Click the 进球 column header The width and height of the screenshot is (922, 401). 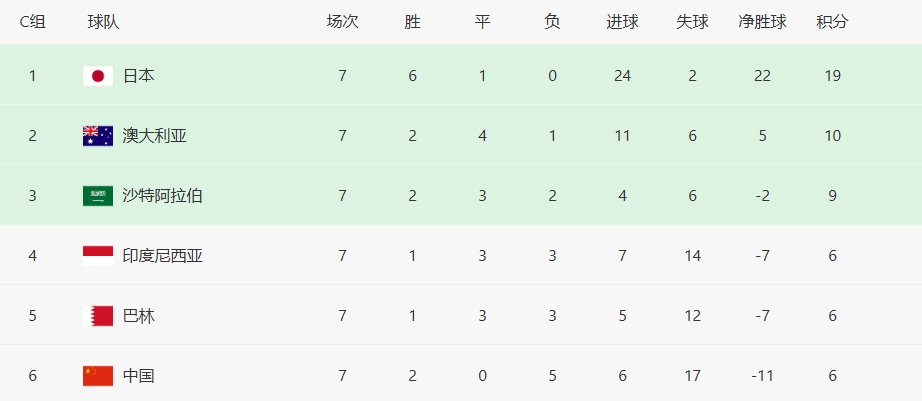click(623, 22)
